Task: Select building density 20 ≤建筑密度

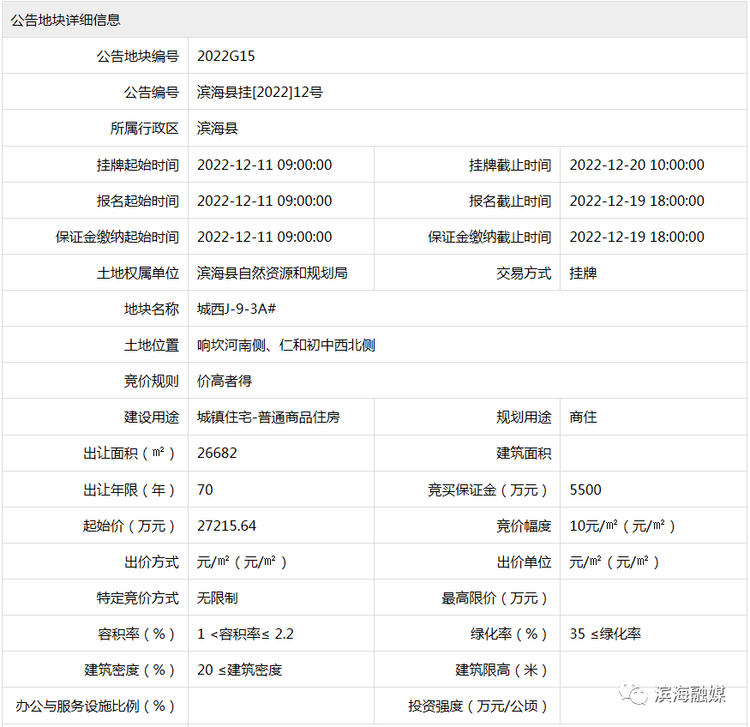Action: point(240,670)
